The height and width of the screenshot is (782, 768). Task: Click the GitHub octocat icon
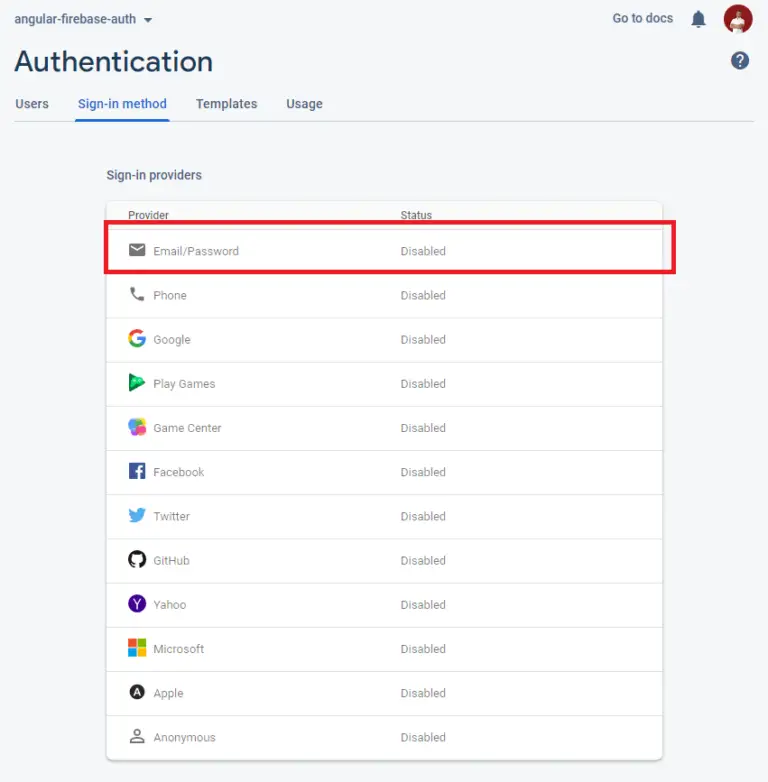(137, 560)
